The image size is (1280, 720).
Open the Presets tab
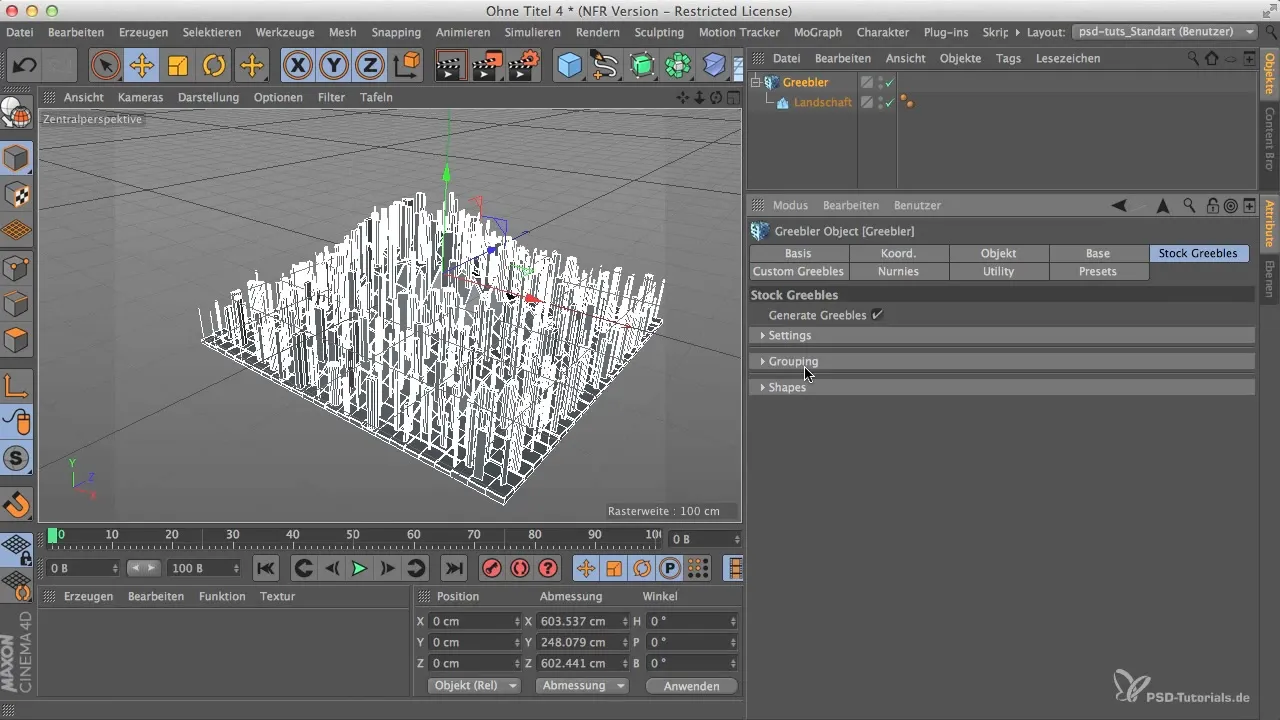tap(1098, 271)
